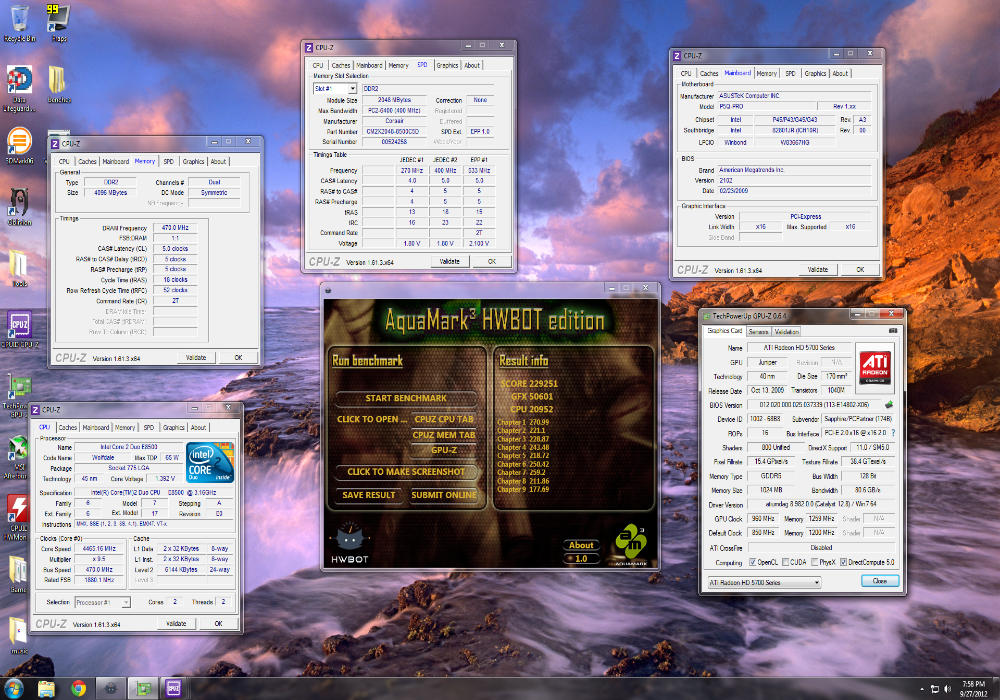Launch the Oblivion game shortcut
The height and width of the screenshot is (700, 1000).
coord(19,207)
